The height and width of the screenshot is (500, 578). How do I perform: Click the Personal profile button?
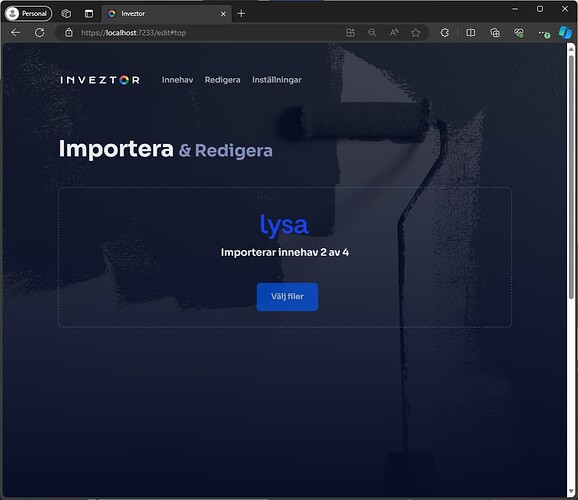coord(28,14)
